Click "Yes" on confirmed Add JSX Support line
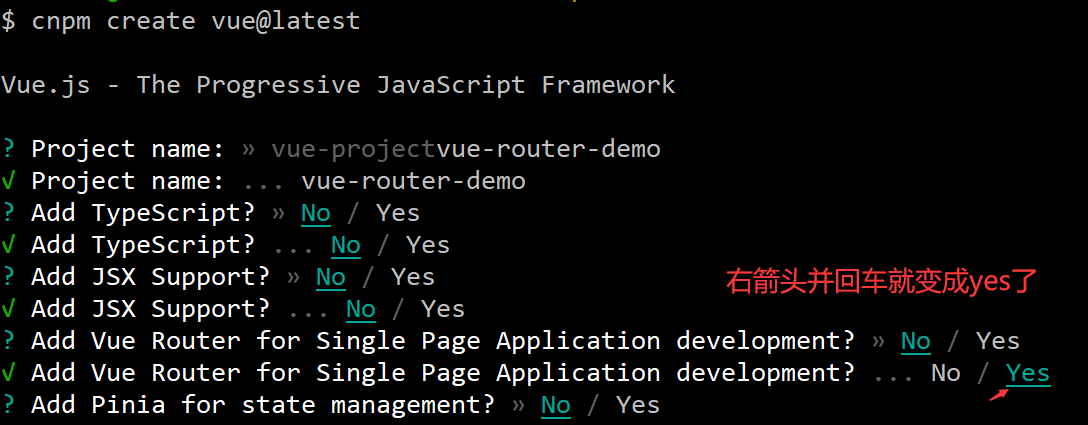Image resolution: width=1088 pixels, height=425 pixels. 443,308
